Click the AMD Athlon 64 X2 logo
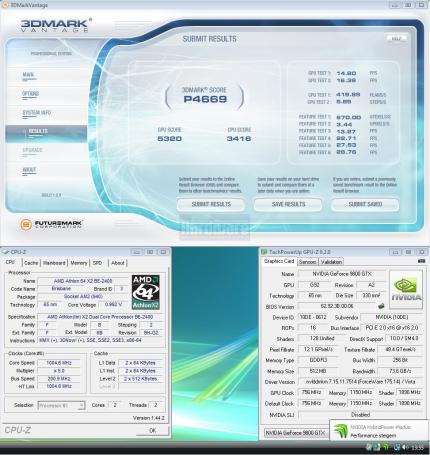This screenshot has height=455, width=430. coord(146,292)
